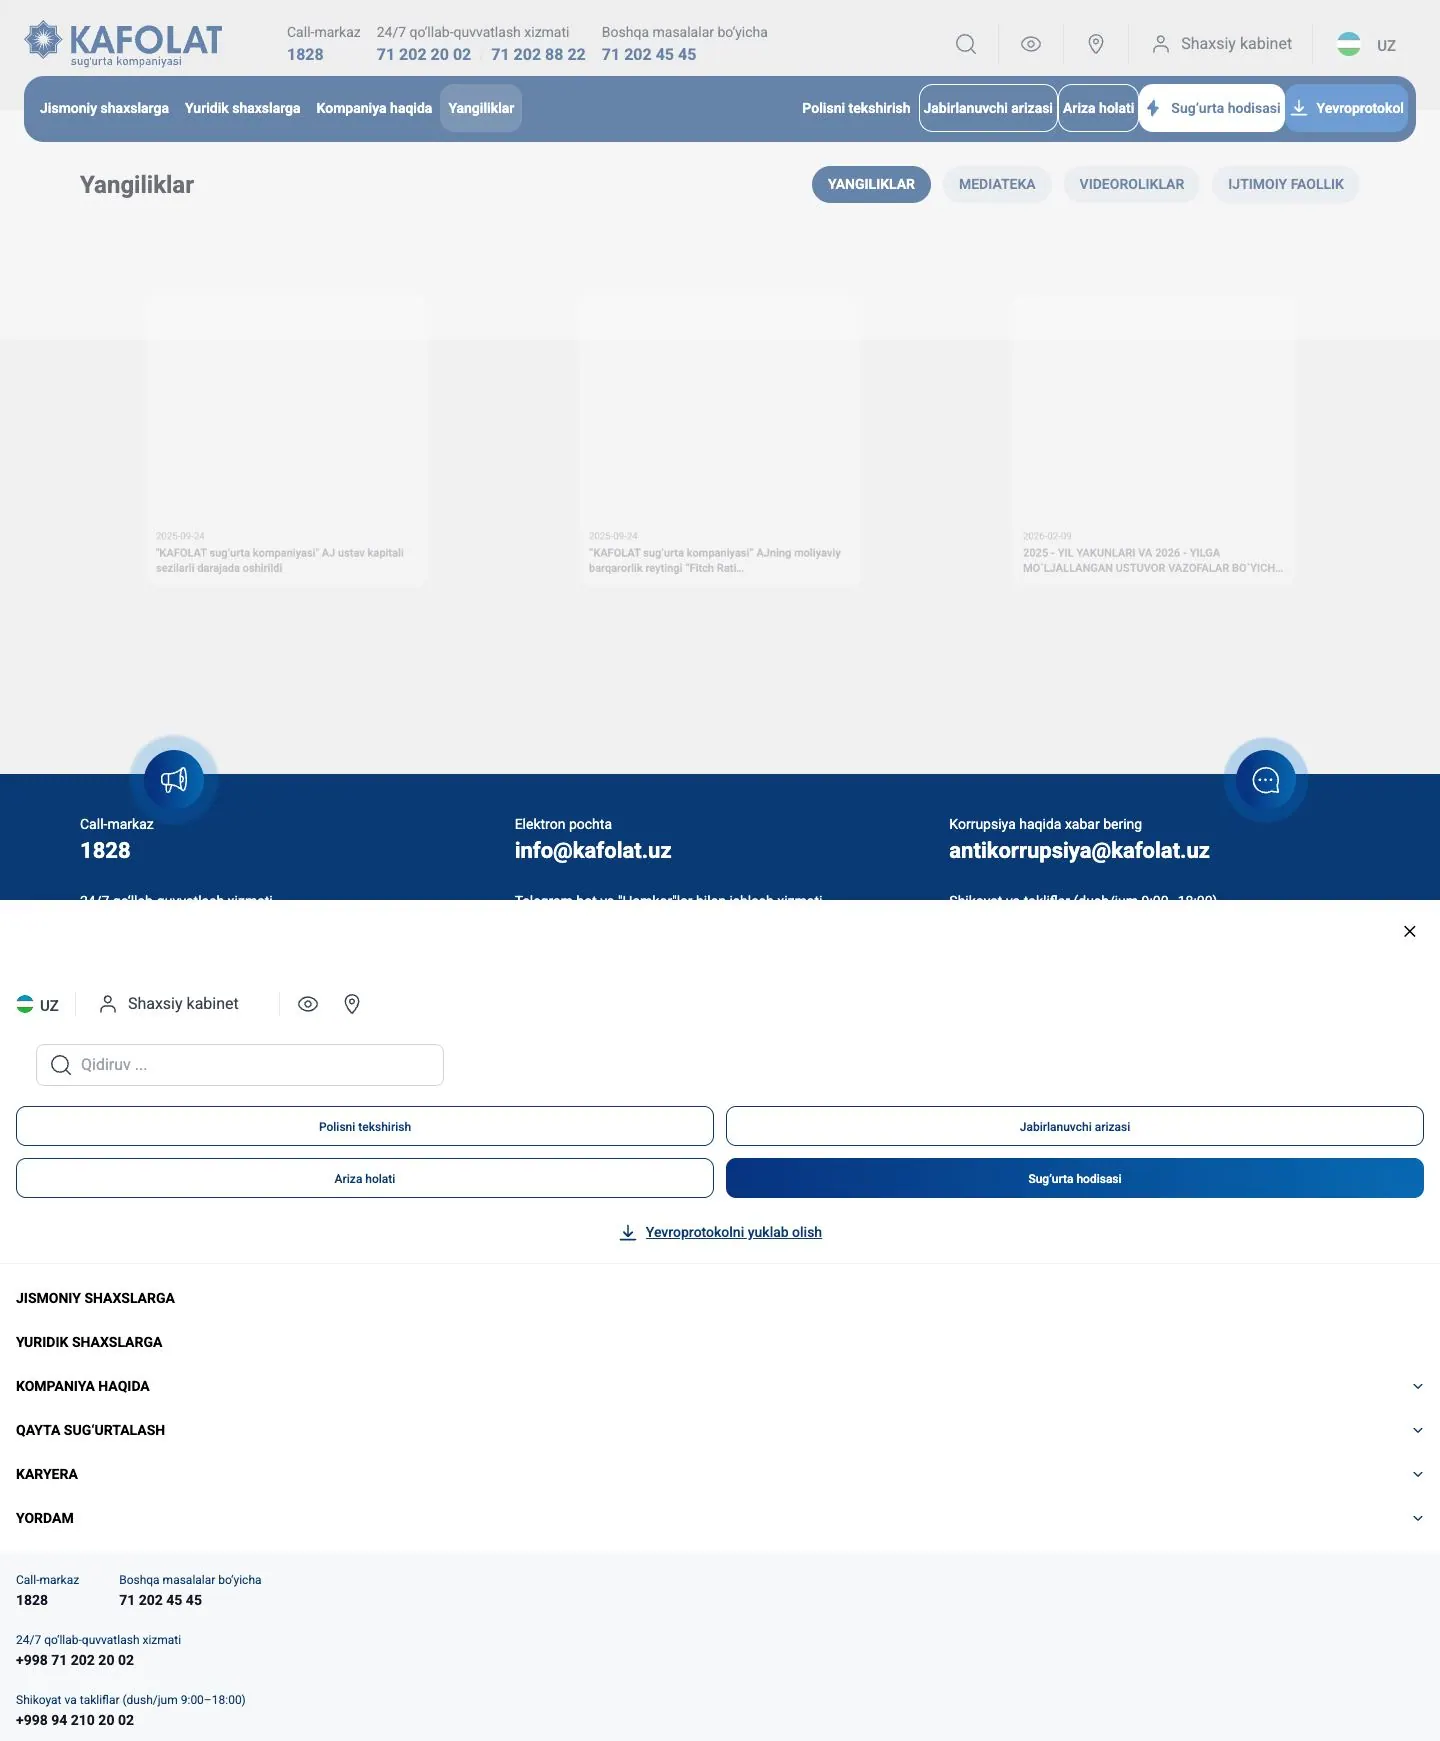
Task: Download Yevroprotokol from nav bar button
Action: (1347, 108)
